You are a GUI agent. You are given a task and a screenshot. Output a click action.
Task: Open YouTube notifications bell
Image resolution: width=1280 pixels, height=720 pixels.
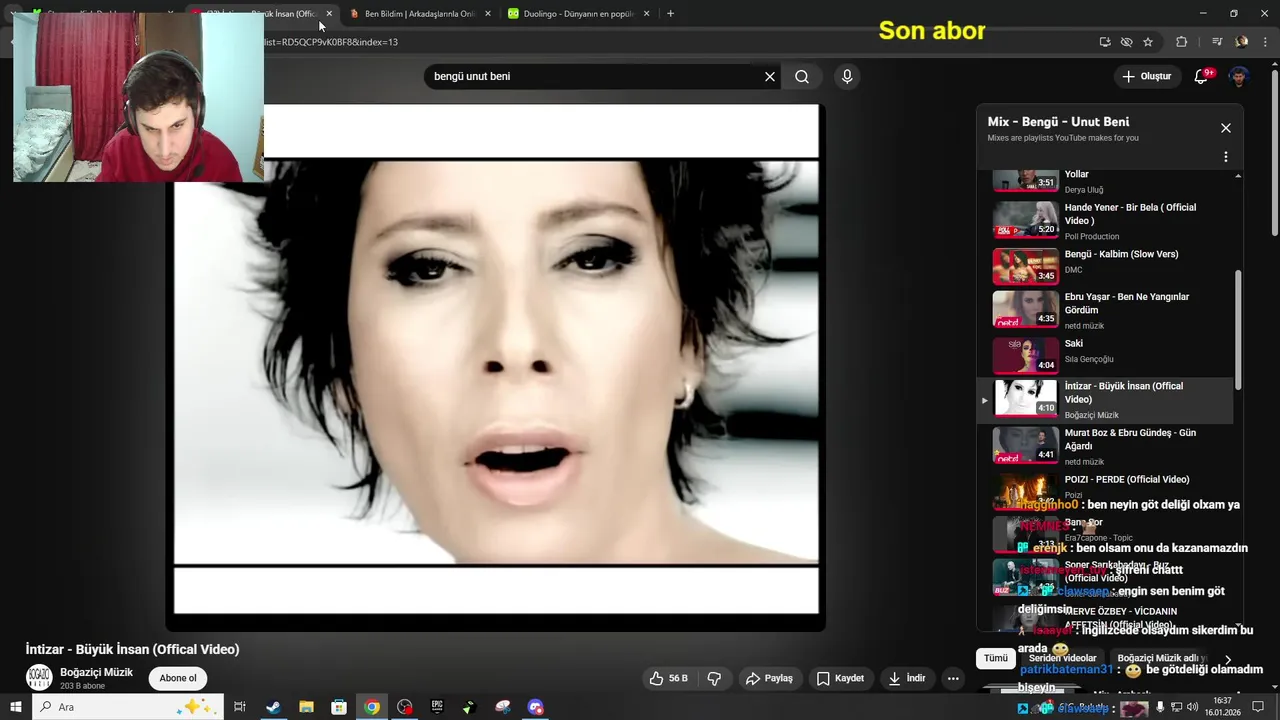(x=1202, y=76)
